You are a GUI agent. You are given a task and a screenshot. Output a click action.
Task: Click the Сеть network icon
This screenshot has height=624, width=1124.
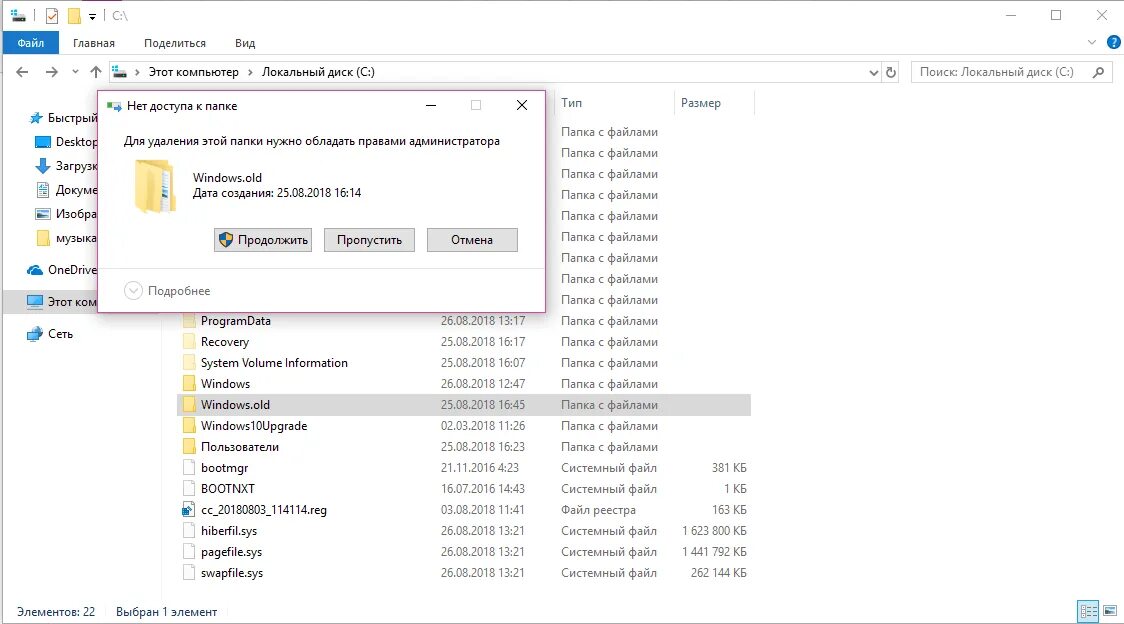click(x=34, y=334)
